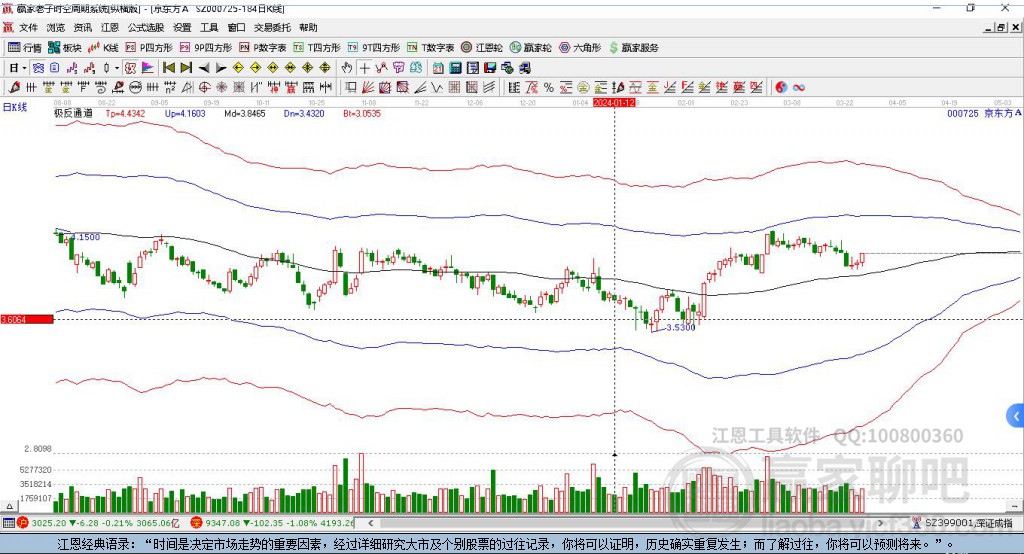Screen dimensions: 1024x554
Task: Click the up-triangle button beside volume panel
Action: [x=9, y=506]
